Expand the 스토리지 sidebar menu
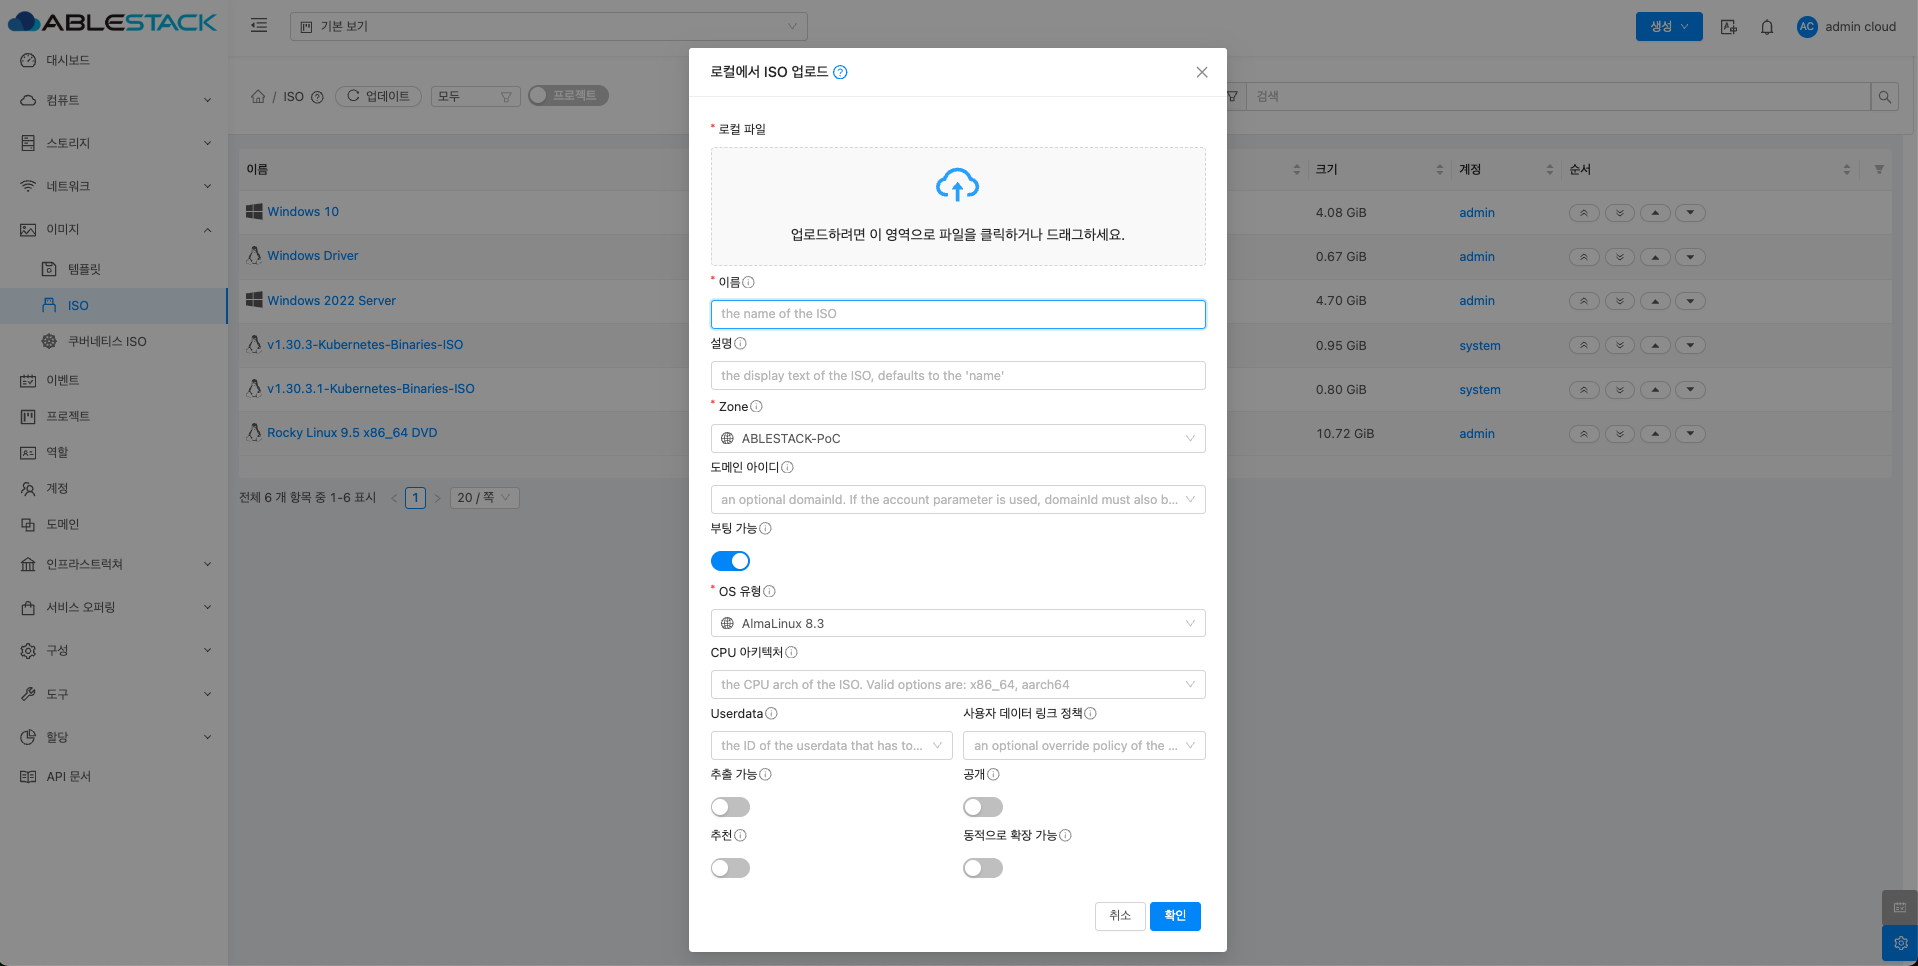Screen dimensions: 1918x966 pyautogui.click(x=114, y=143)
